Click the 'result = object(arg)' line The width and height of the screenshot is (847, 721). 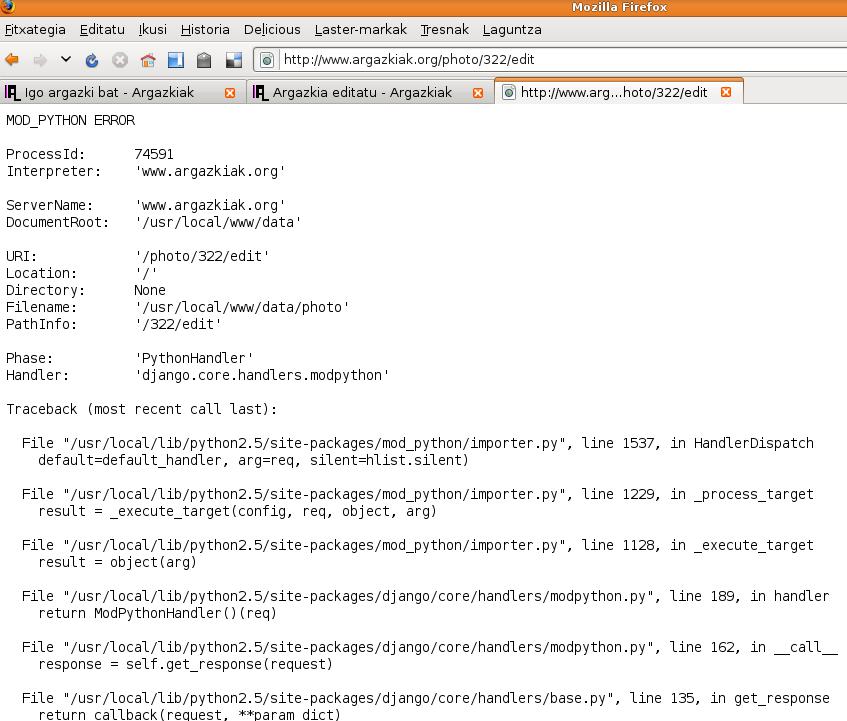pos(117,563)
